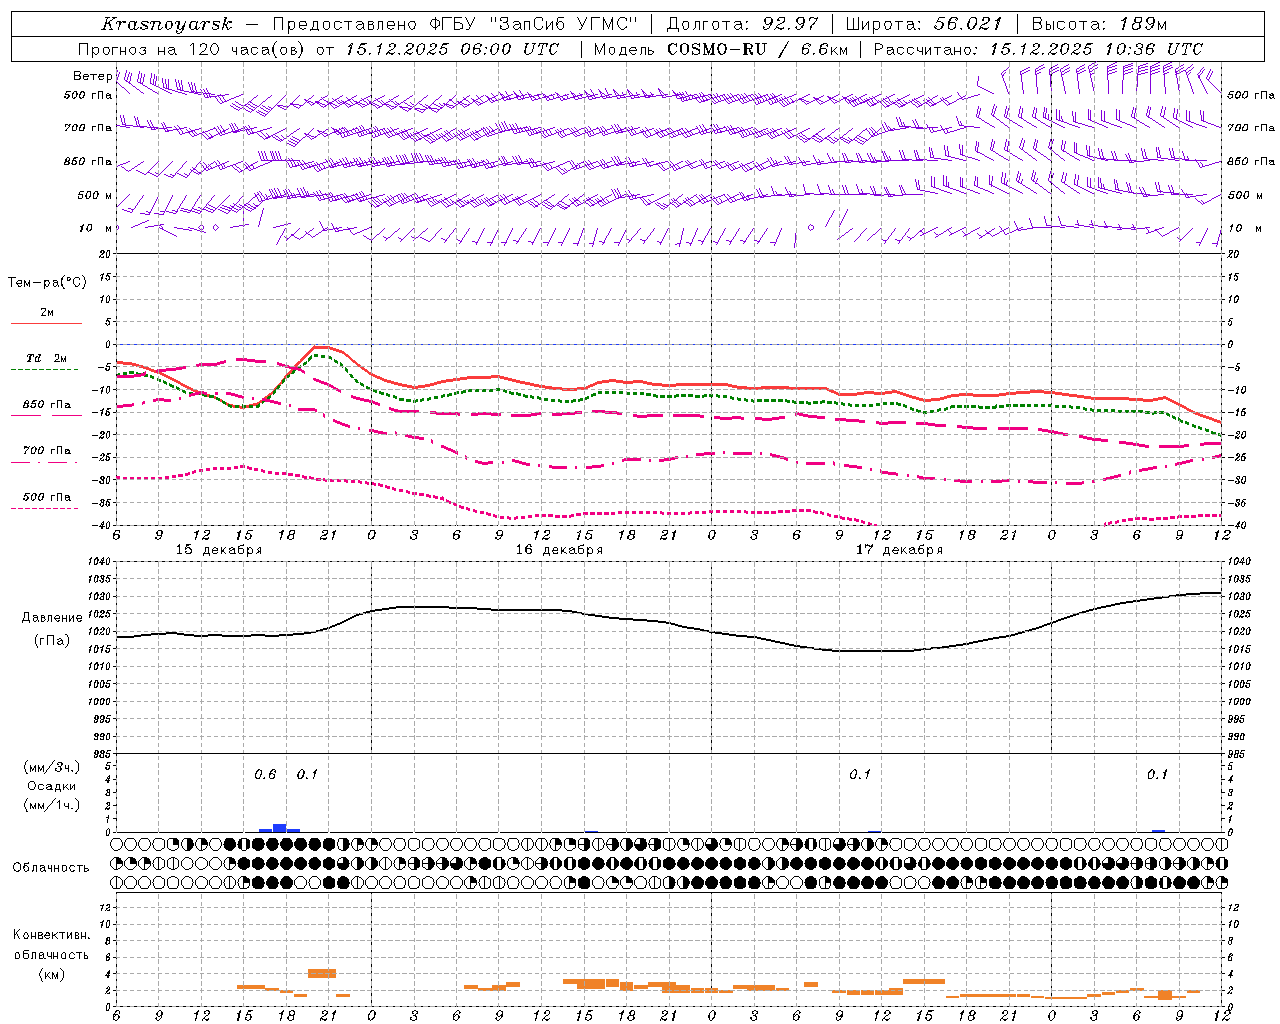
Task: Select the 'Td 2м' dew point legend entry
Action: 46,358
